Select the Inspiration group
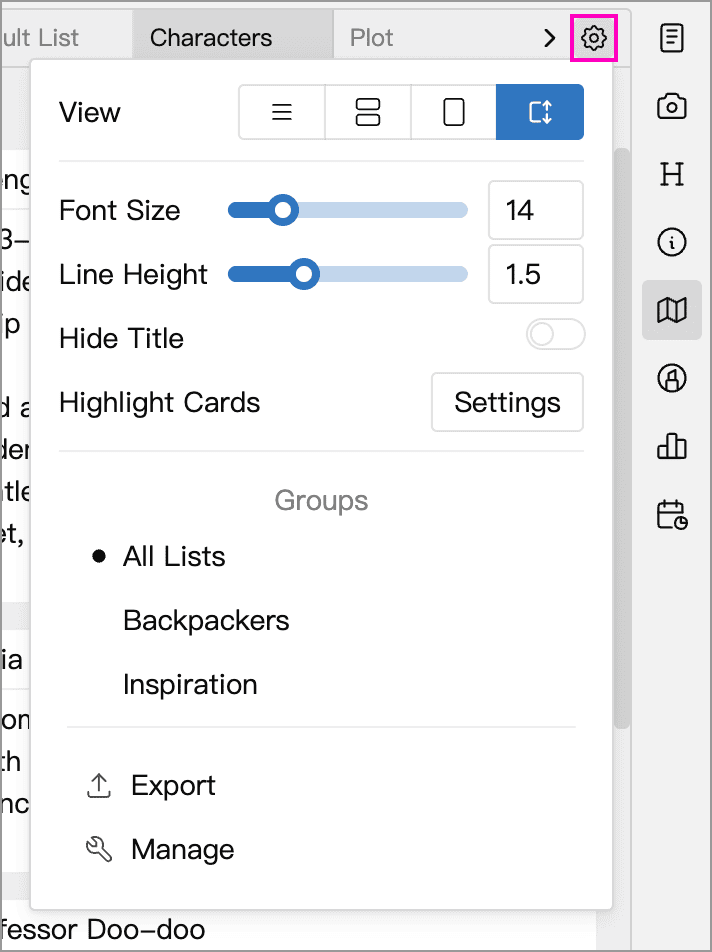Viewport: 712px width, 952px height. point(190,684)
